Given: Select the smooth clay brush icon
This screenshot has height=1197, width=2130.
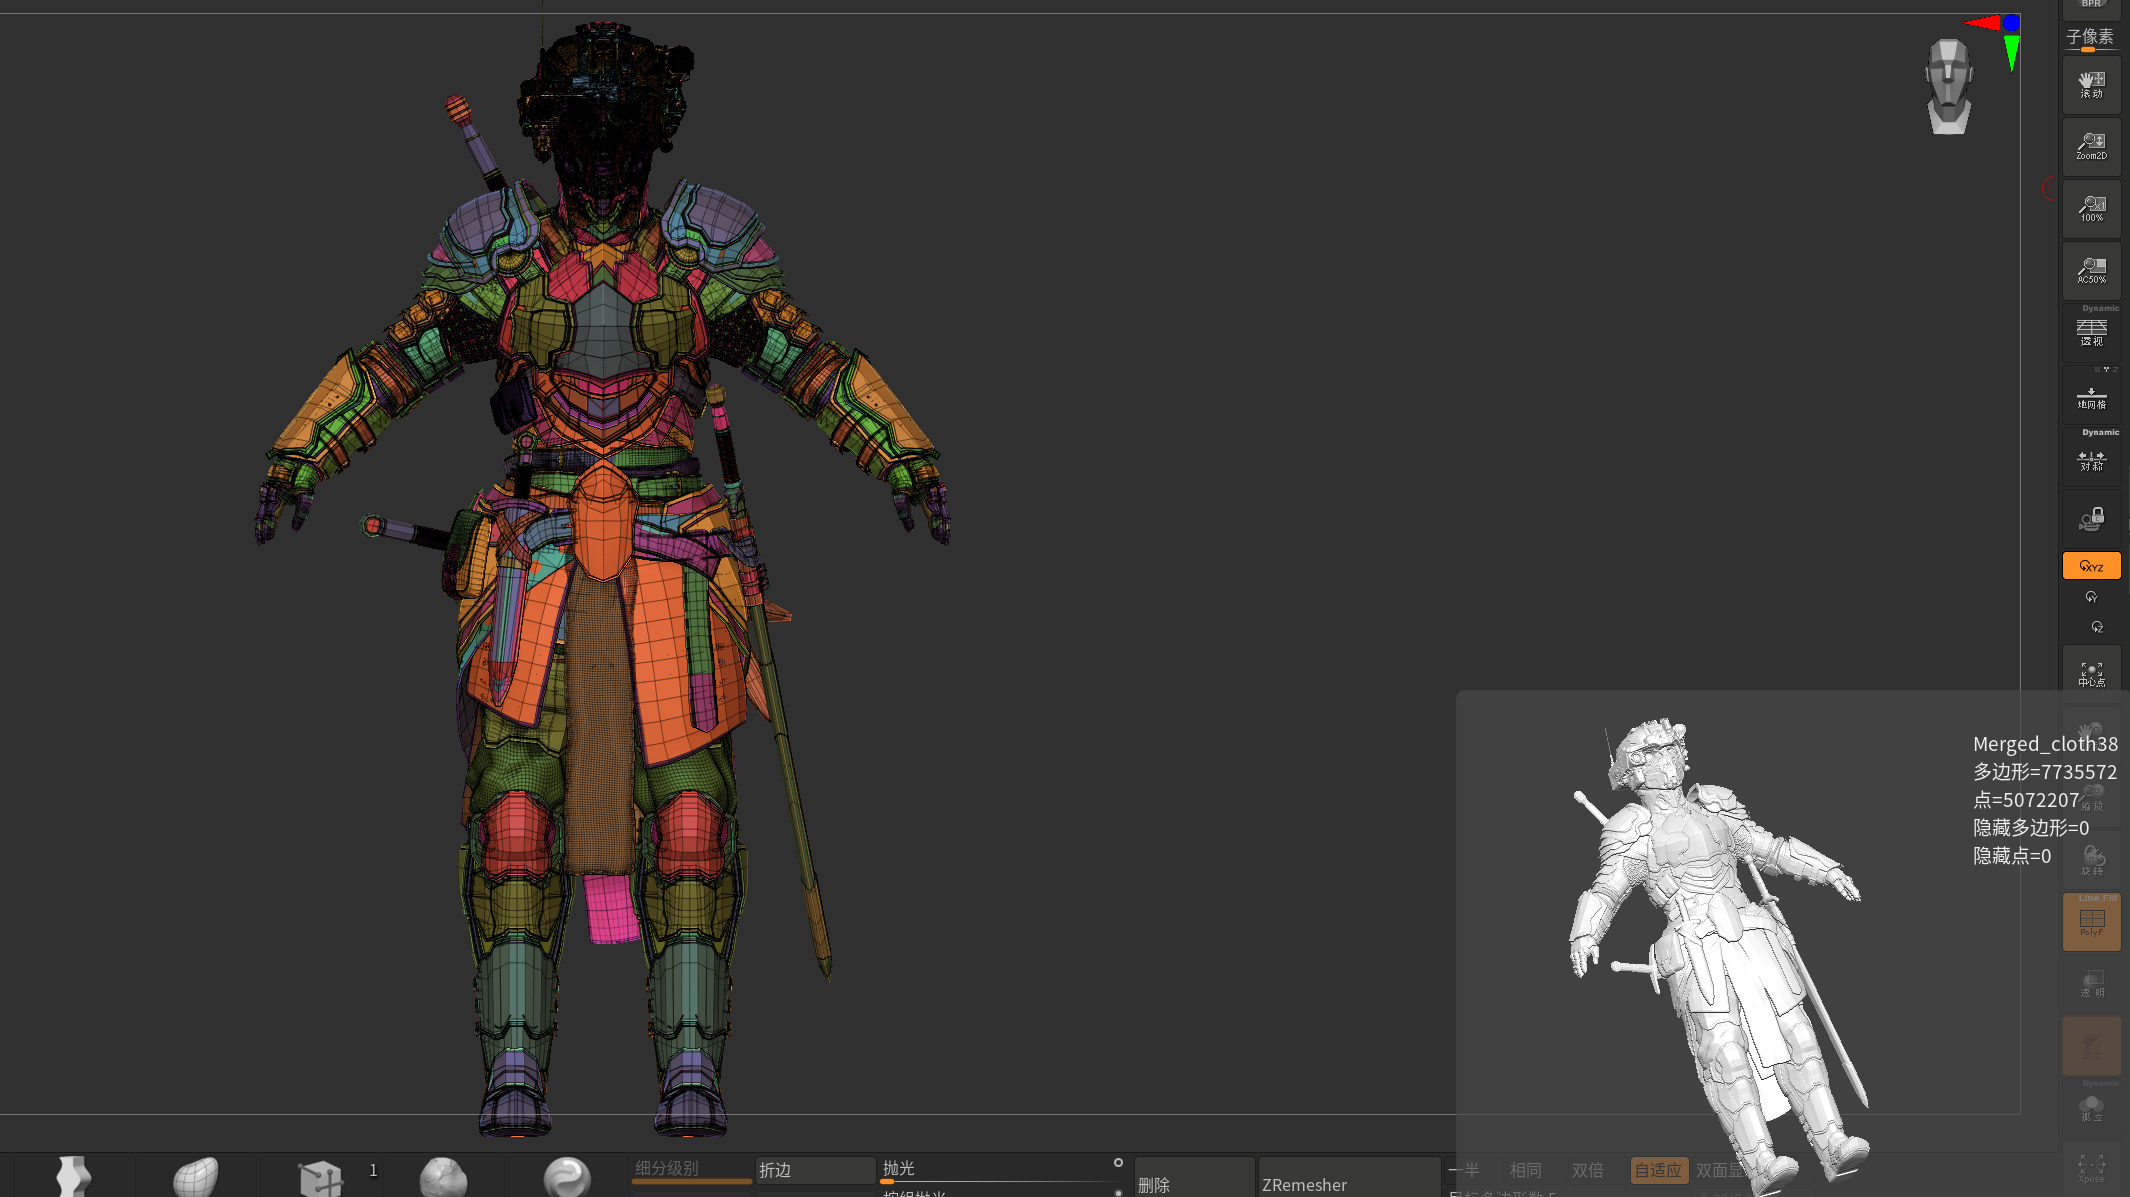Looking at the screenshot, I should pyautogui.click(x=196, y=1176).
